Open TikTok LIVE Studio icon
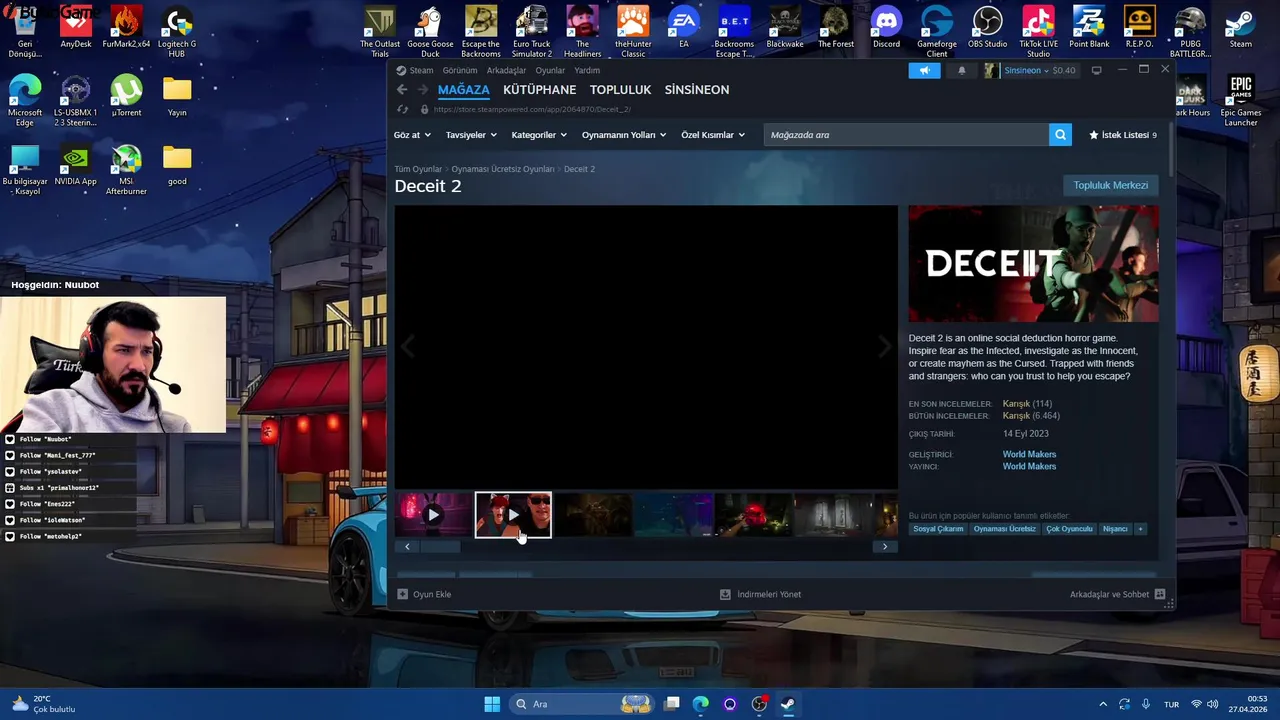This screenshot has height=720, width=1280. coord(1038,32)
